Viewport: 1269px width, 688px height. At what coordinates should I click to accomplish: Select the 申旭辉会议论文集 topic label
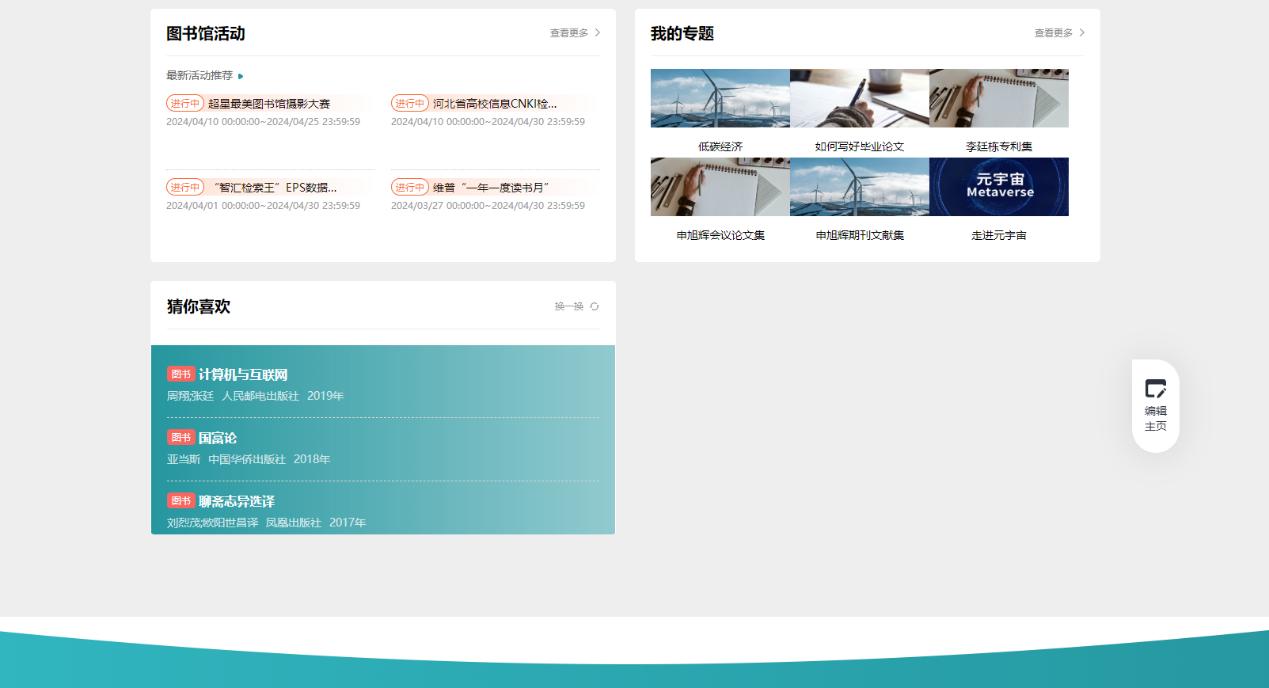click(720, 236)
